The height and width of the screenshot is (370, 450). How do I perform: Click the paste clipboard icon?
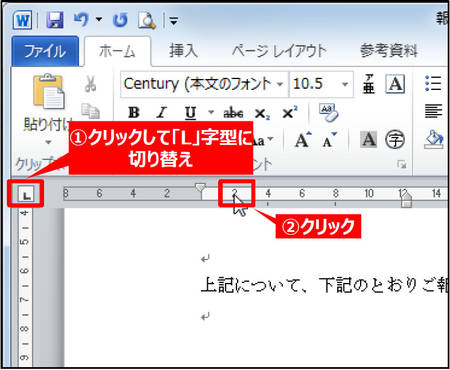tap(49, 91)
